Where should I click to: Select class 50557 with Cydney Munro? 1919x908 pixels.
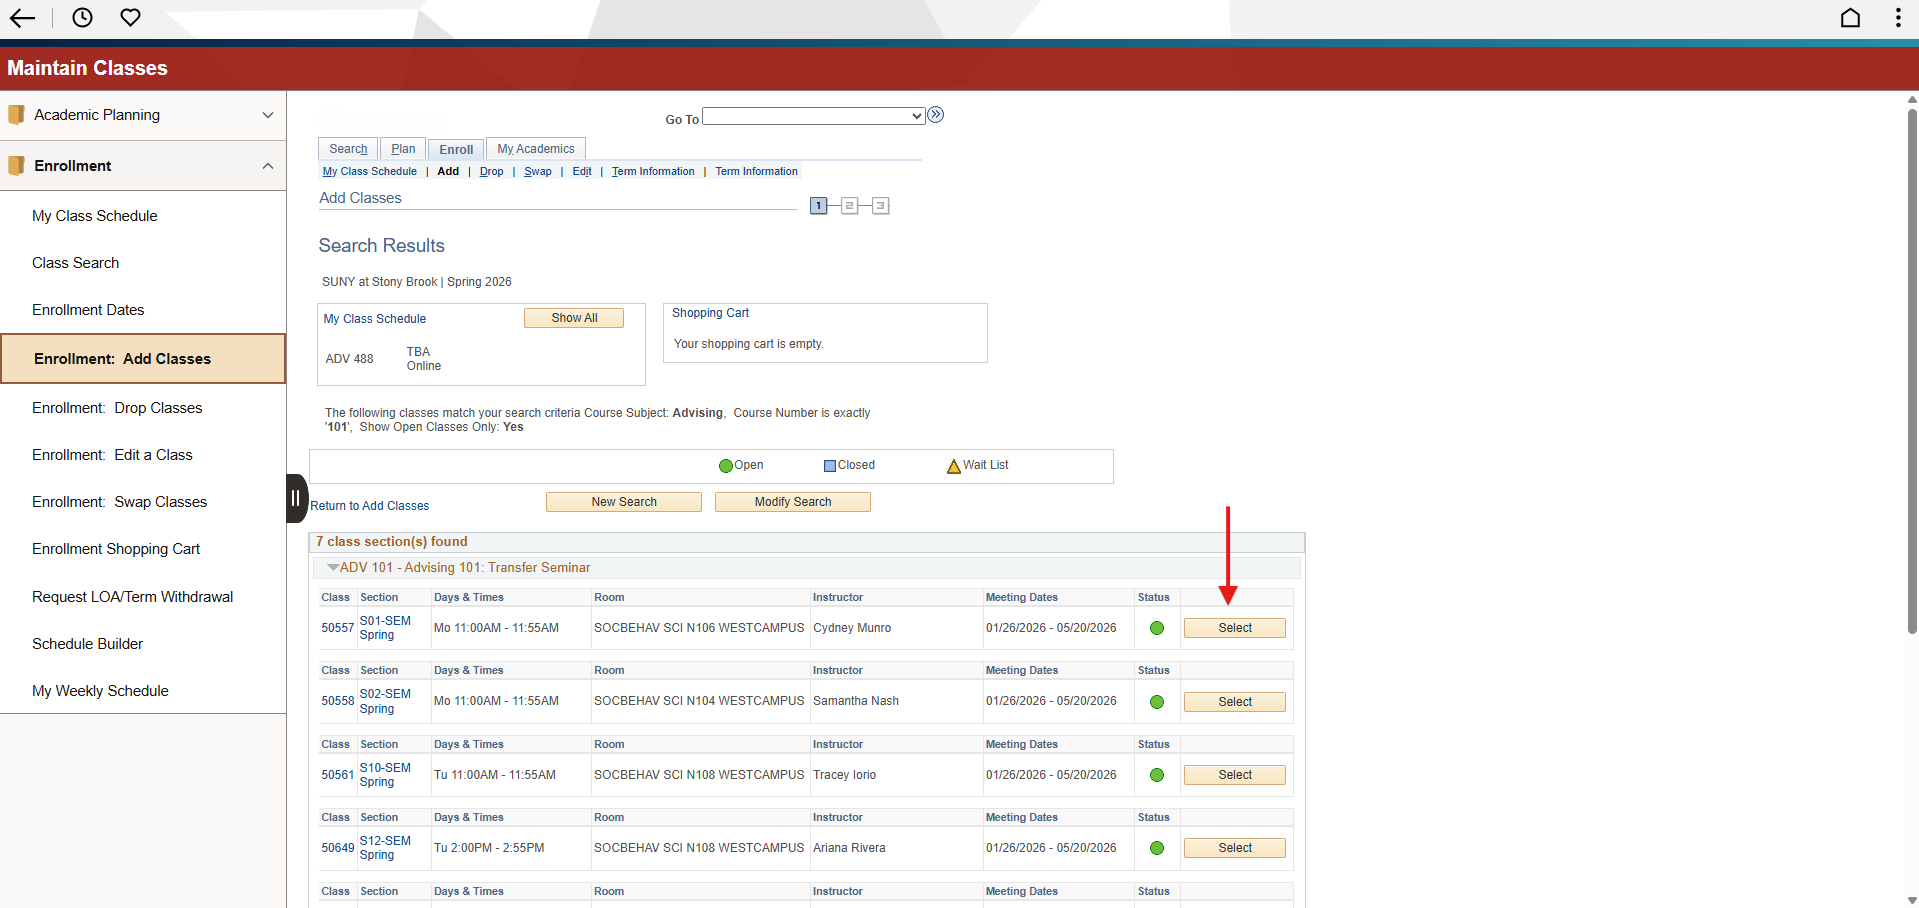pos(1235,628)
